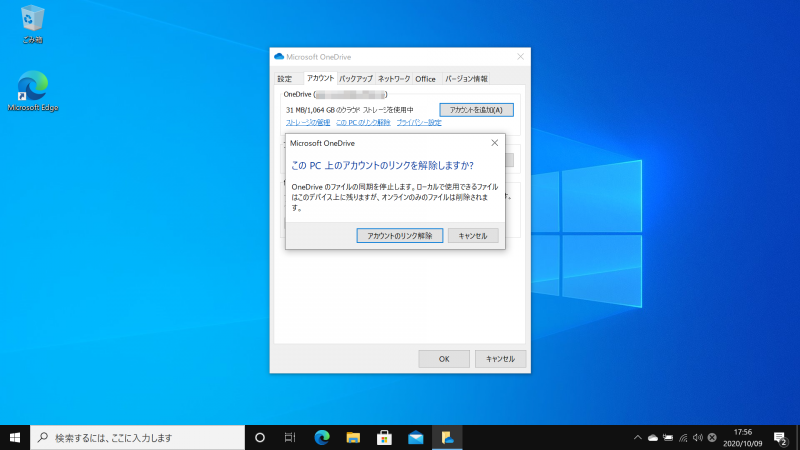Open Microsoft Store from the taskbar
Viewport: 800px width, 450px height.
click(x=384, y=438)
